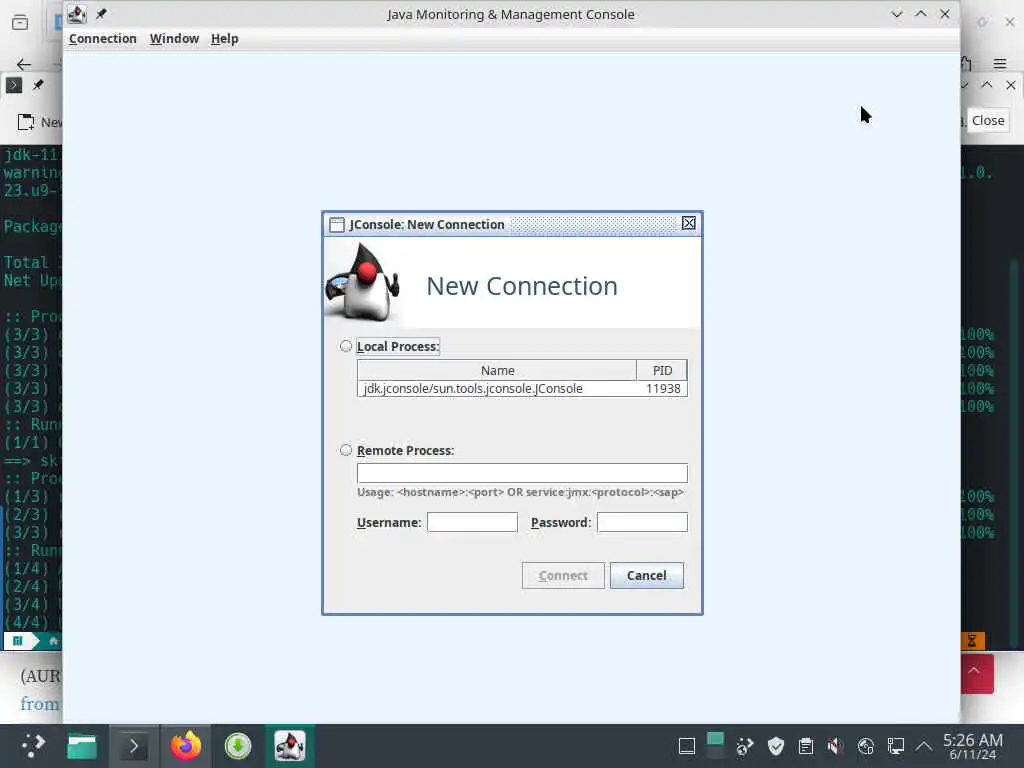Focus the Username input field
This screenshot has width=1024, height=768.
[472, 522]
